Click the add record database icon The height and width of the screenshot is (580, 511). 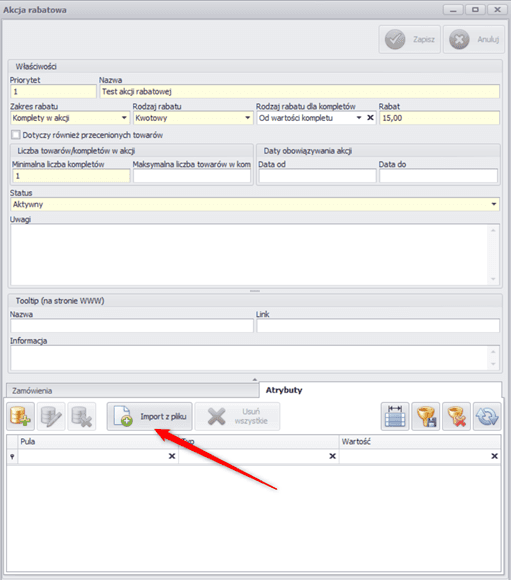20,416
